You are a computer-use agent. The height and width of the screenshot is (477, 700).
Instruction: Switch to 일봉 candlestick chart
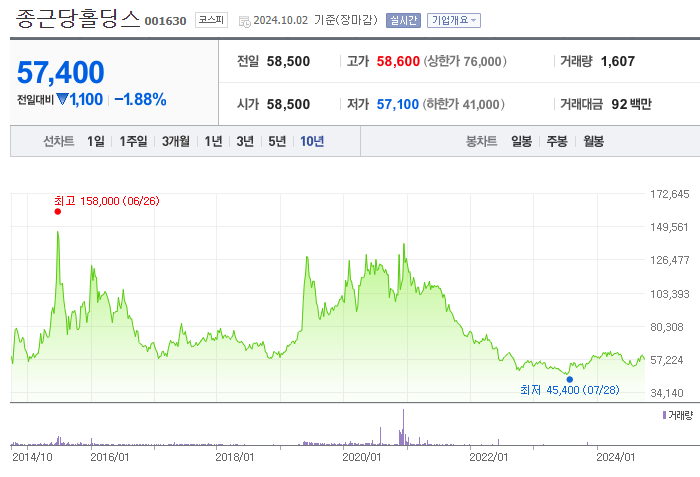[x=521, y=142]
